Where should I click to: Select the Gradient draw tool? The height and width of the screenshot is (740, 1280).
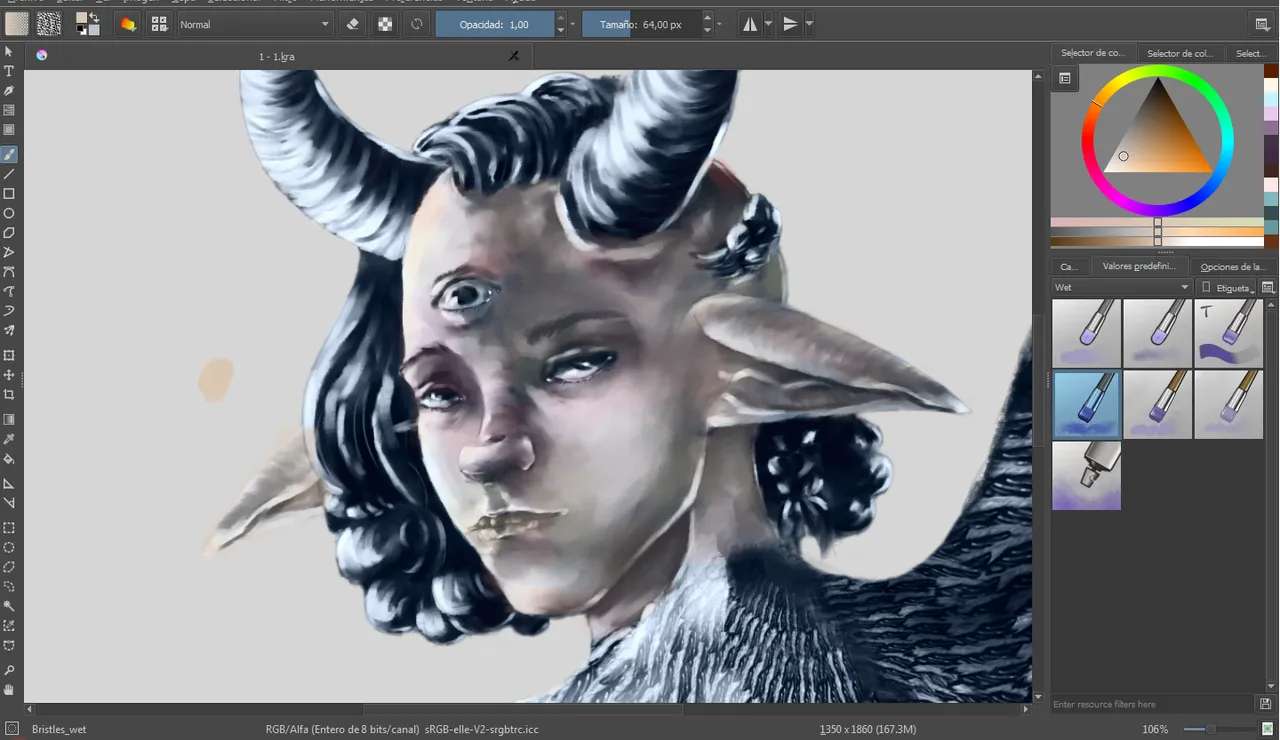[9, 419]
